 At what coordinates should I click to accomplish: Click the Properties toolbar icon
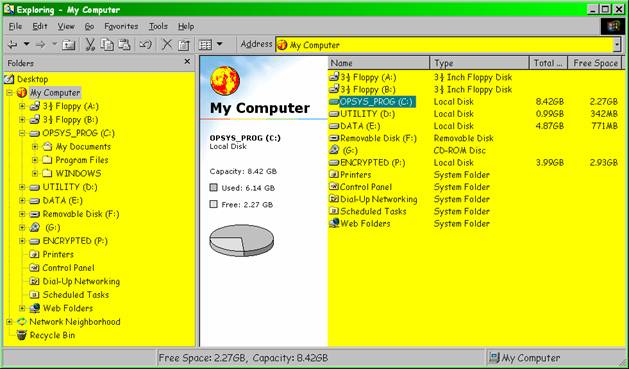point(184,45)
